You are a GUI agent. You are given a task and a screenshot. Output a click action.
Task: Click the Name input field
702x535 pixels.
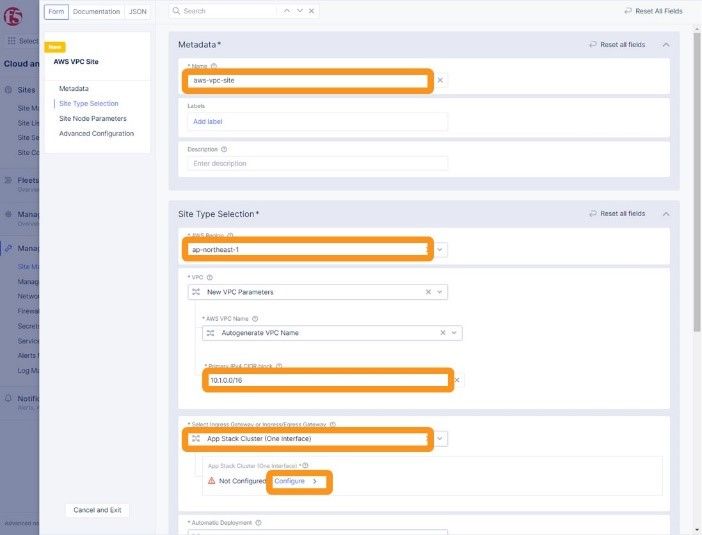point(308,81)
